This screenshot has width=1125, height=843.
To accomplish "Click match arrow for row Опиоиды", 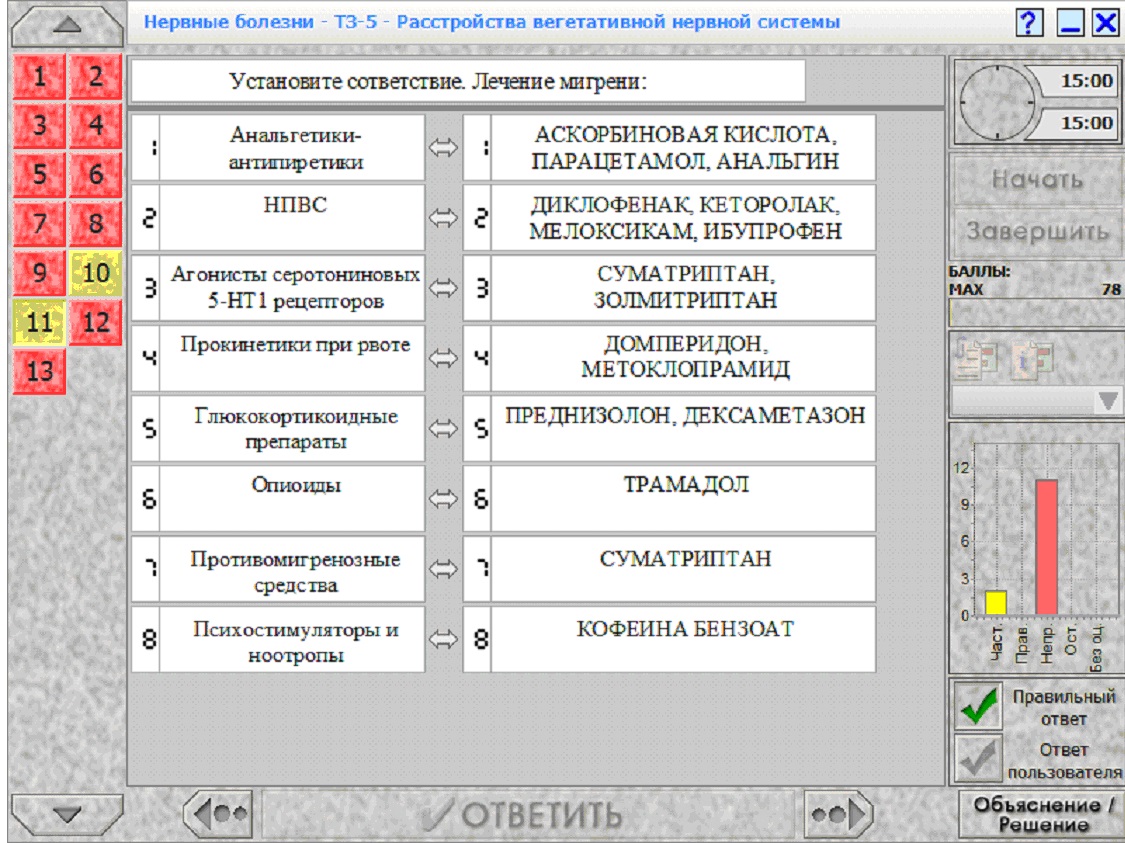I will tap(443, 499).
